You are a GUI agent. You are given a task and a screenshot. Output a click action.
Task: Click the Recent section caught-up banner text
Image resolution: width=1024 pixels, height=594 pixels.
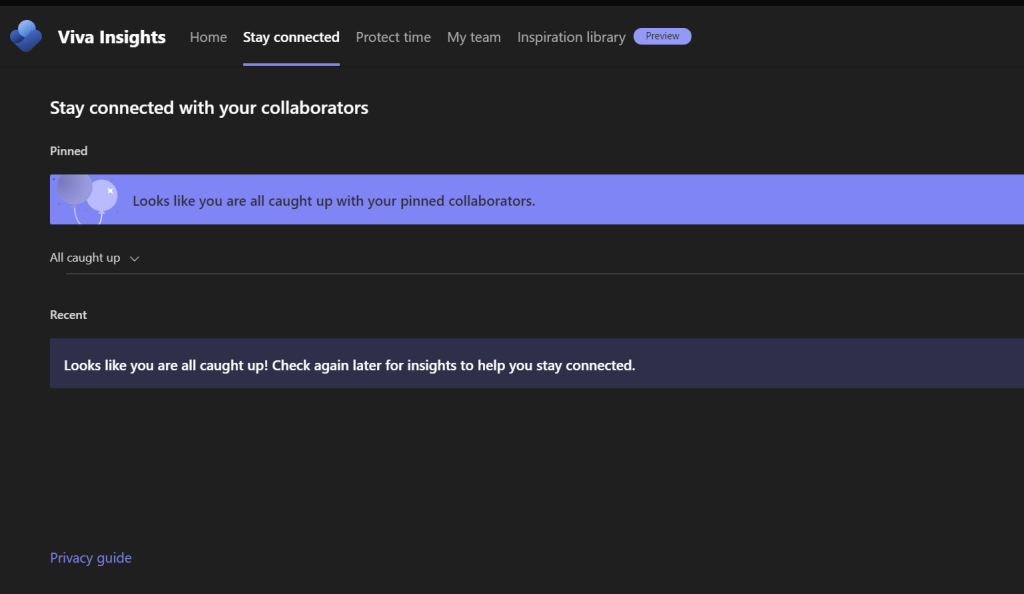pyautogui.click(x=349, y=365)
